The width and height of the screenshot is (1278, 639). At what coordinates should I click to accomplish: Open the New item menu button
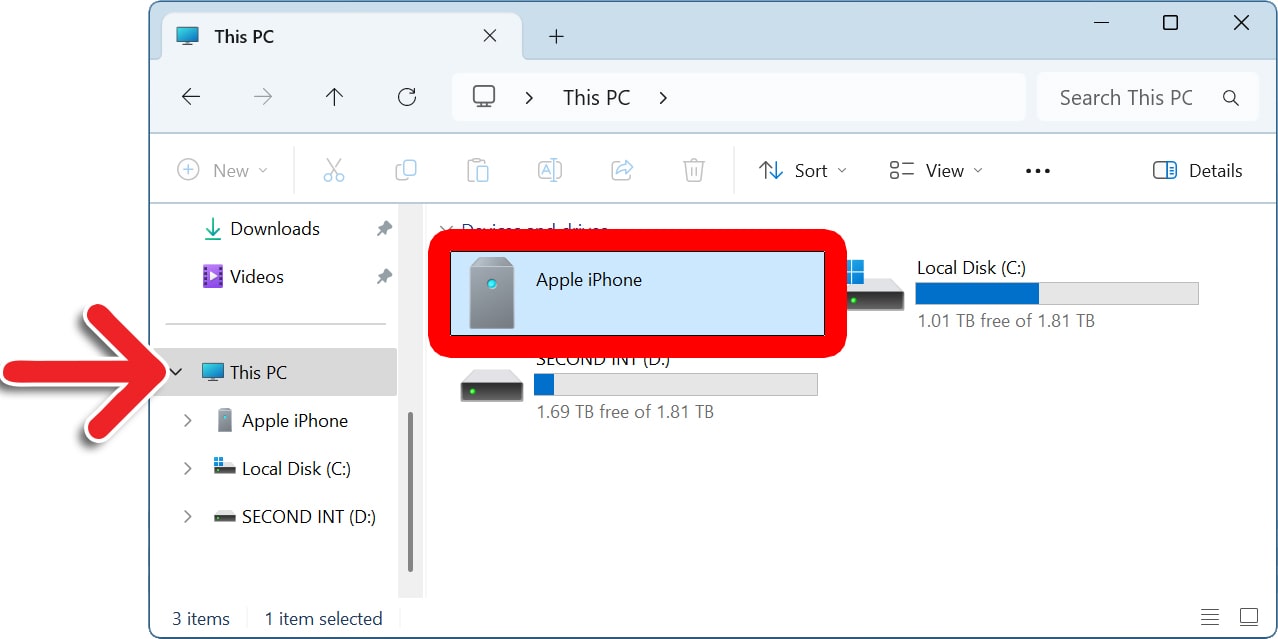(222, 171)
